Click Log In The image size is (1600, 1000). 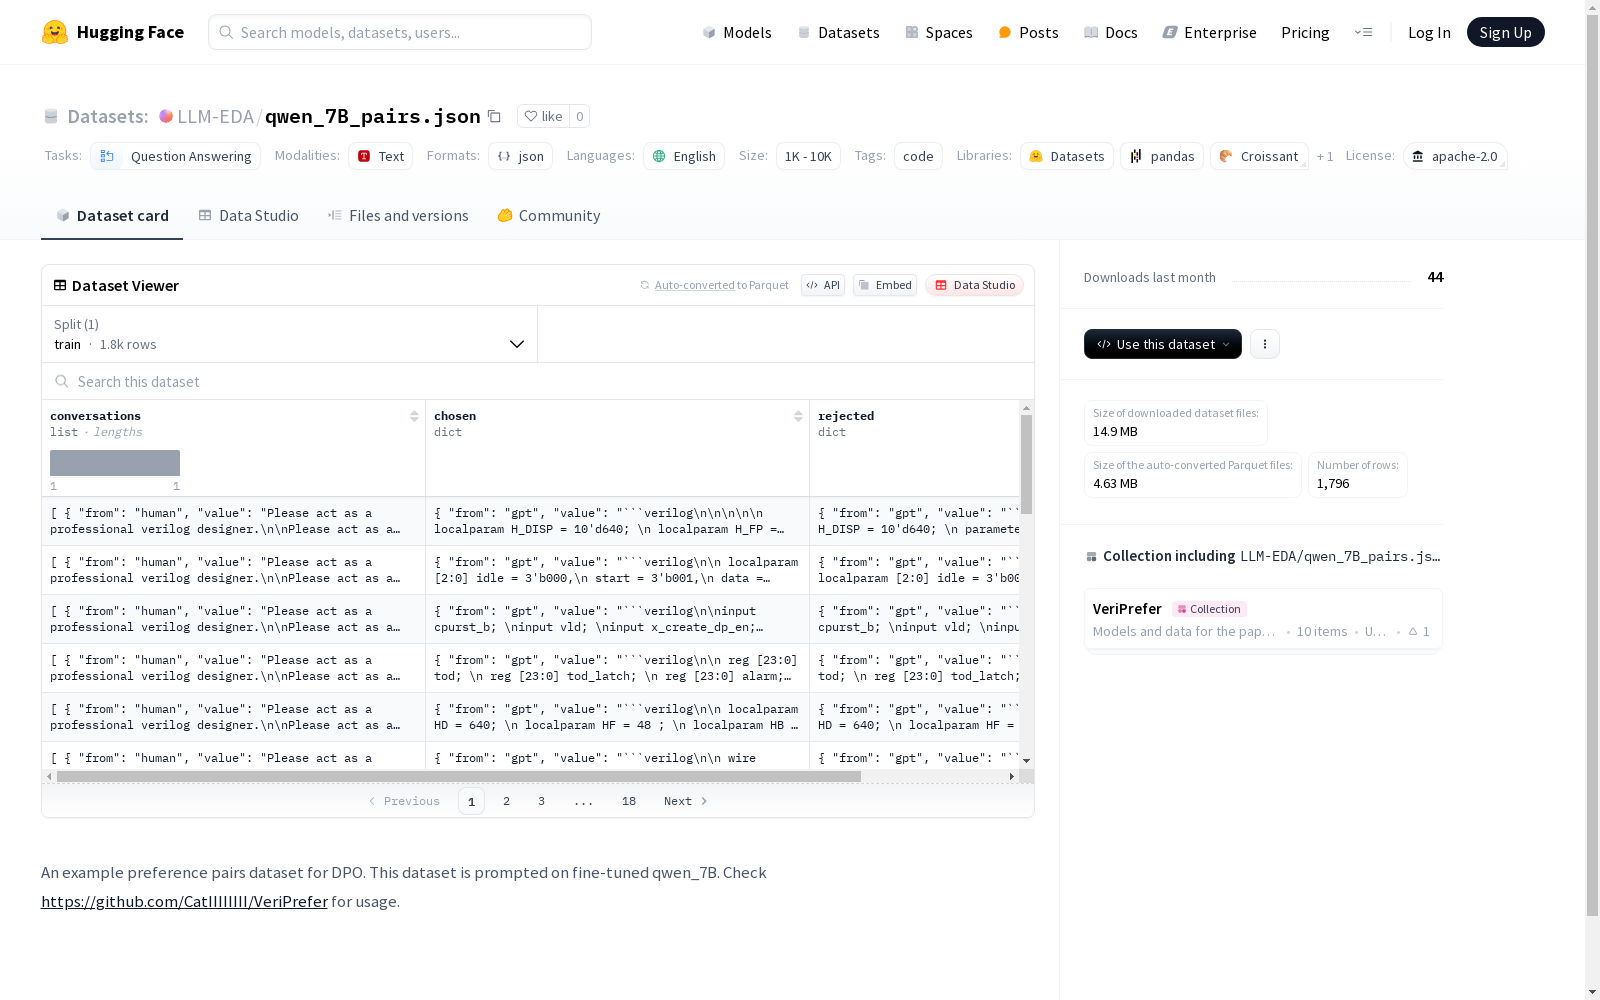click(1429, 32)
